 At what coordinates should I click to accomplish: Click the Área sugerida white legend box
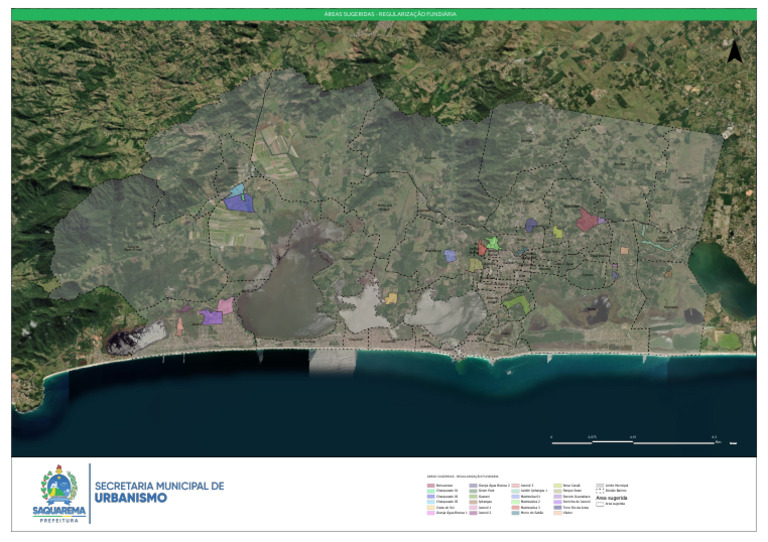coord(600,504)
